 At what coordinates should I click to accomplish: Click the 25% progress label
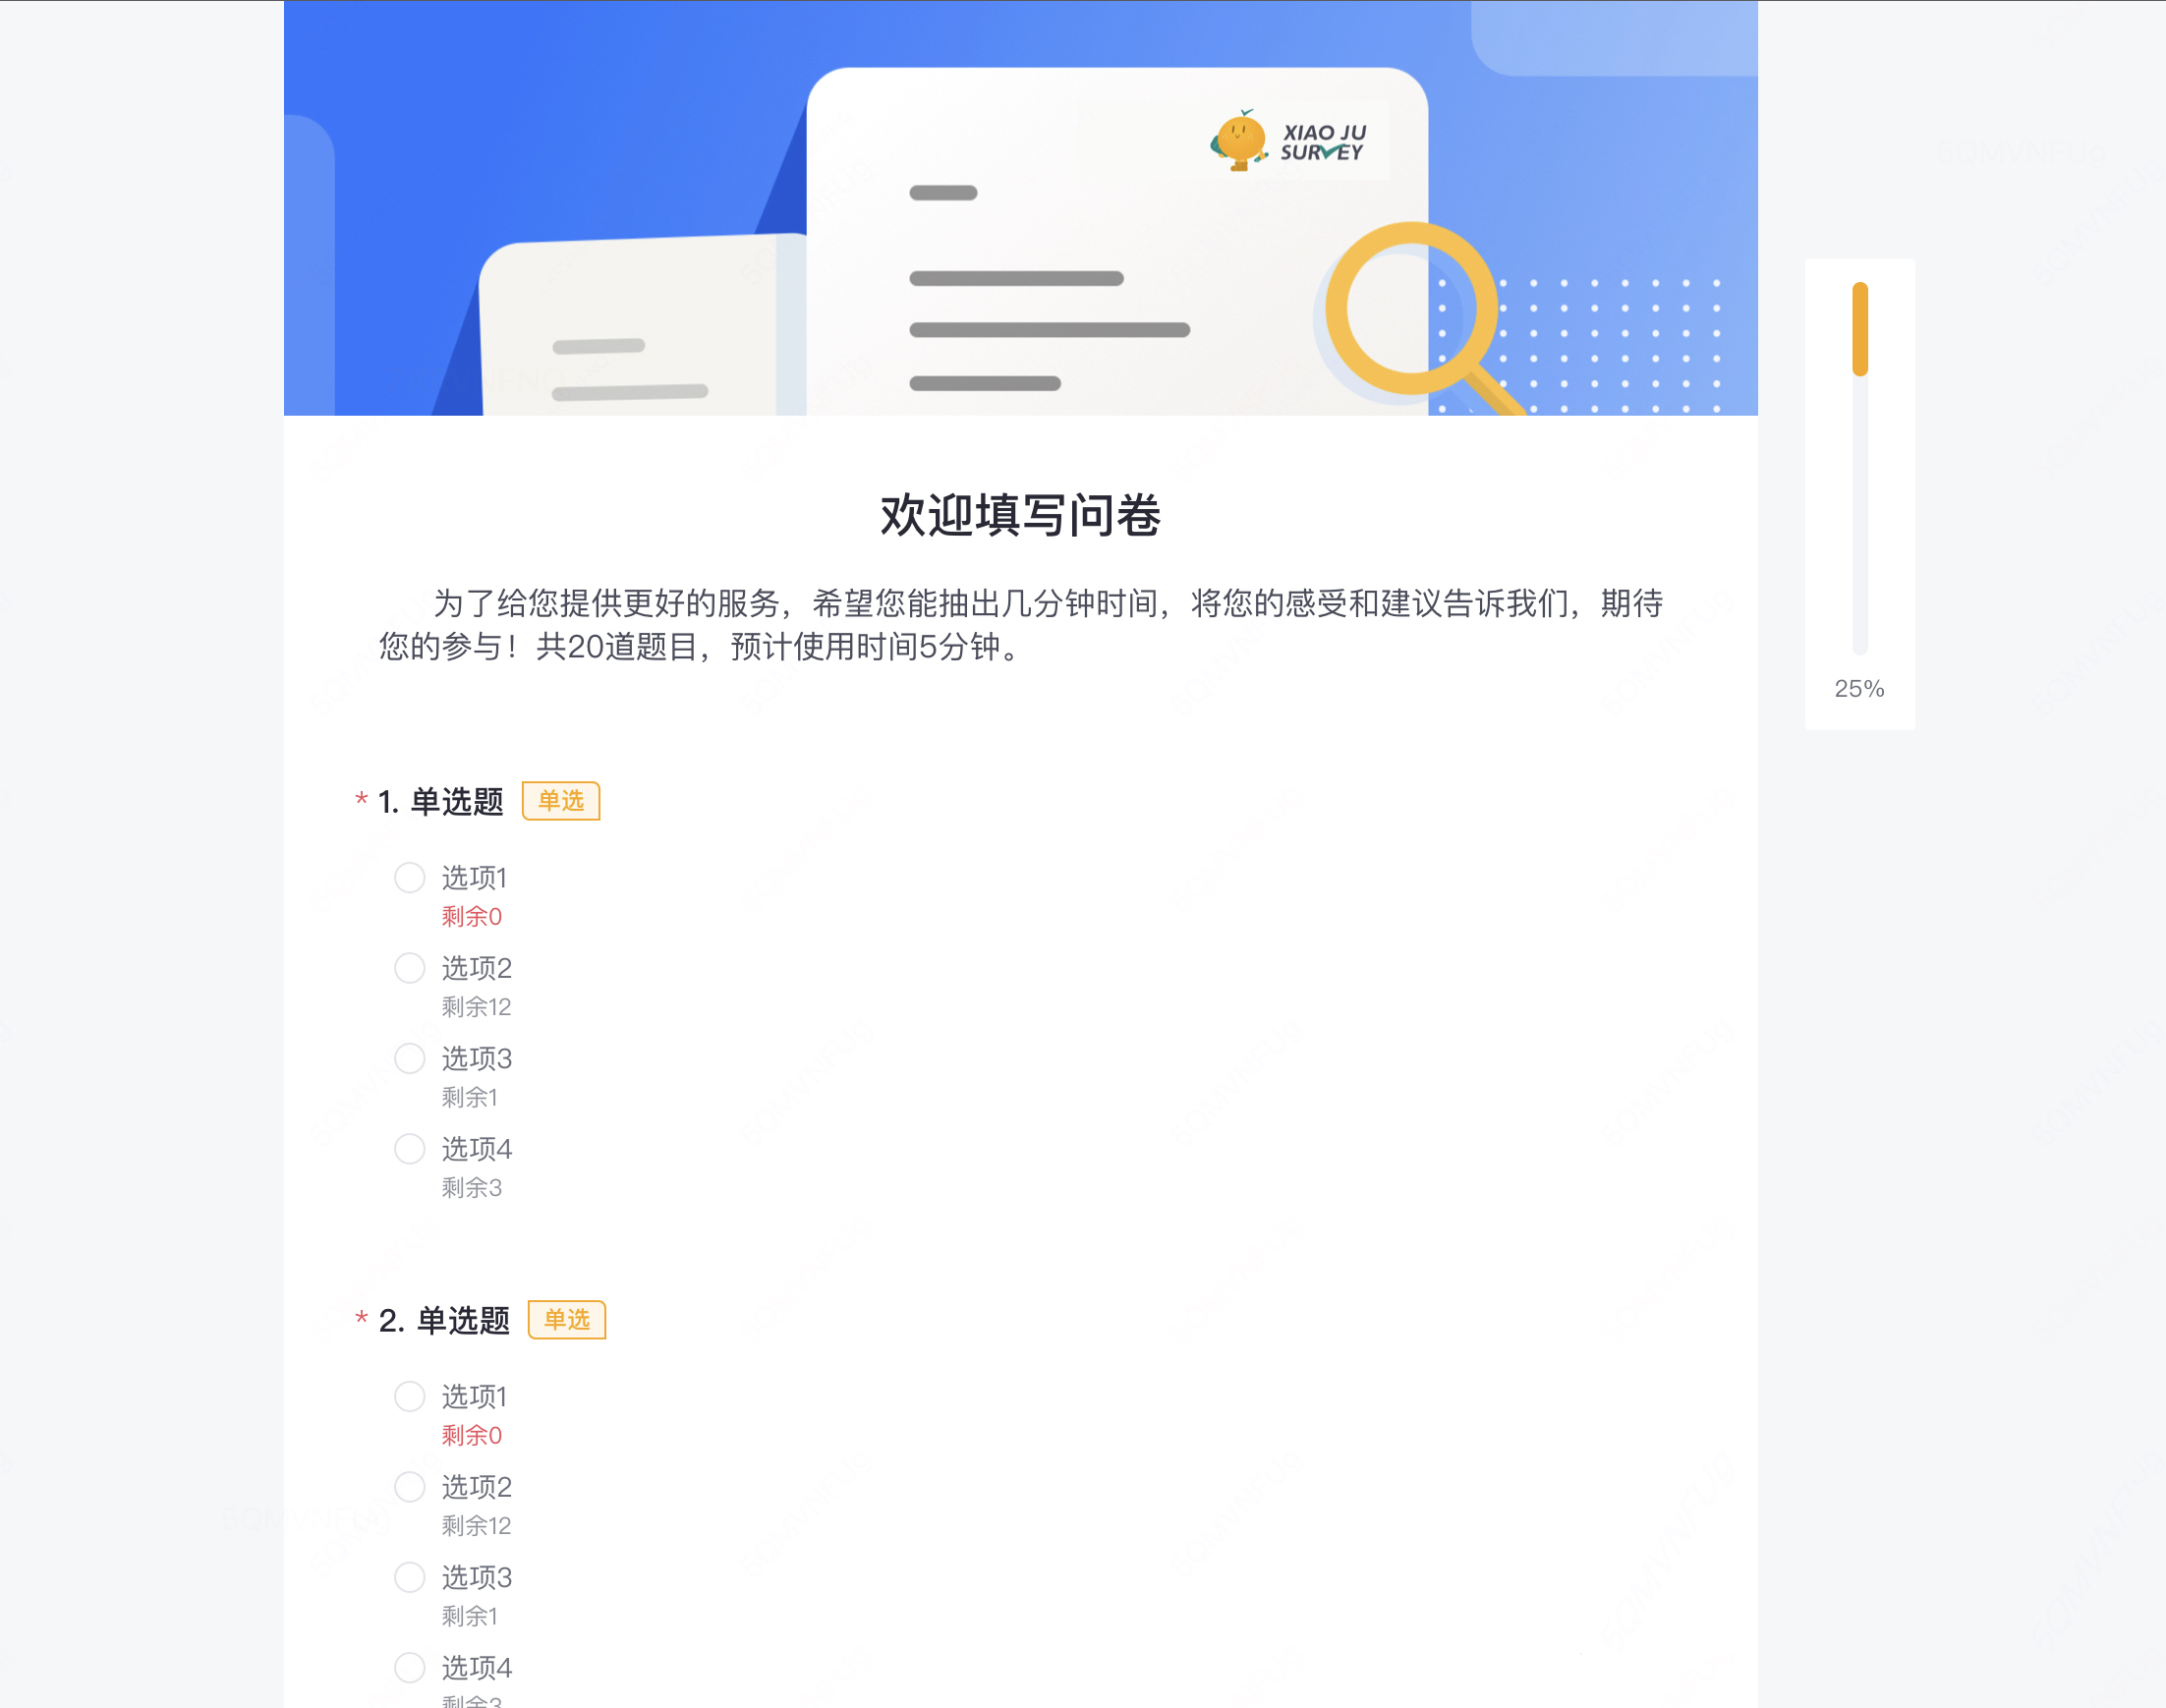[1859, 688]
